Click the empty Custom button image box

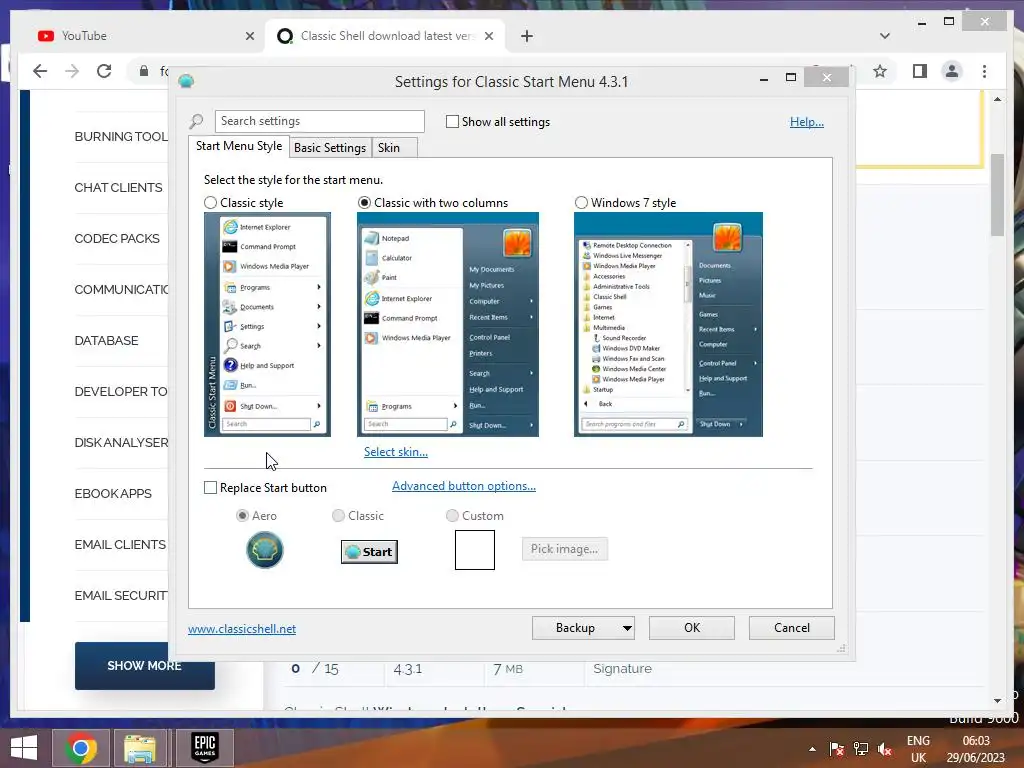pos(475,550)
